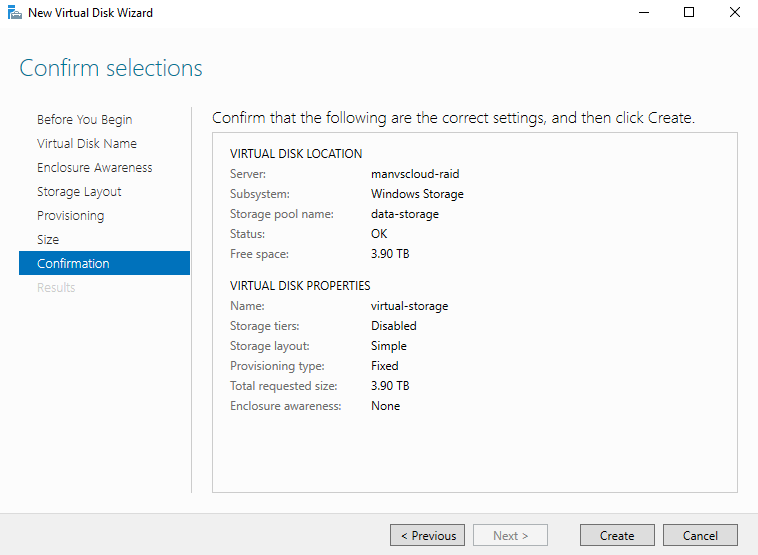Select the data-storage pool name

pyautogui.click(x=405, y=214)
